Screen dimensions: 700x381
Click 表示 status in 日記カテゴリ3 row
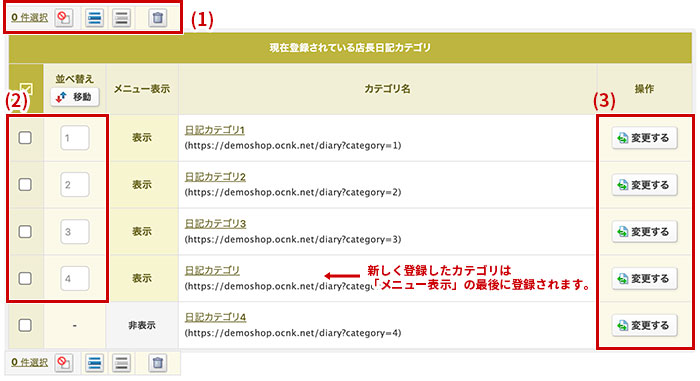(x=142, y=232)
